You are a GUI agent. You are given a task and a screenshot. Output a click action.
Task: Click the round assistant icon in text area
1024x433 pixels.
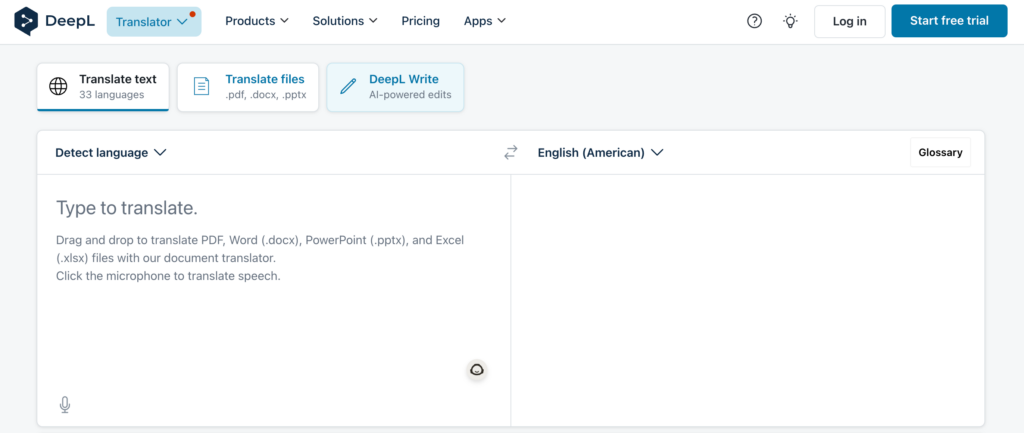[477, 370]
